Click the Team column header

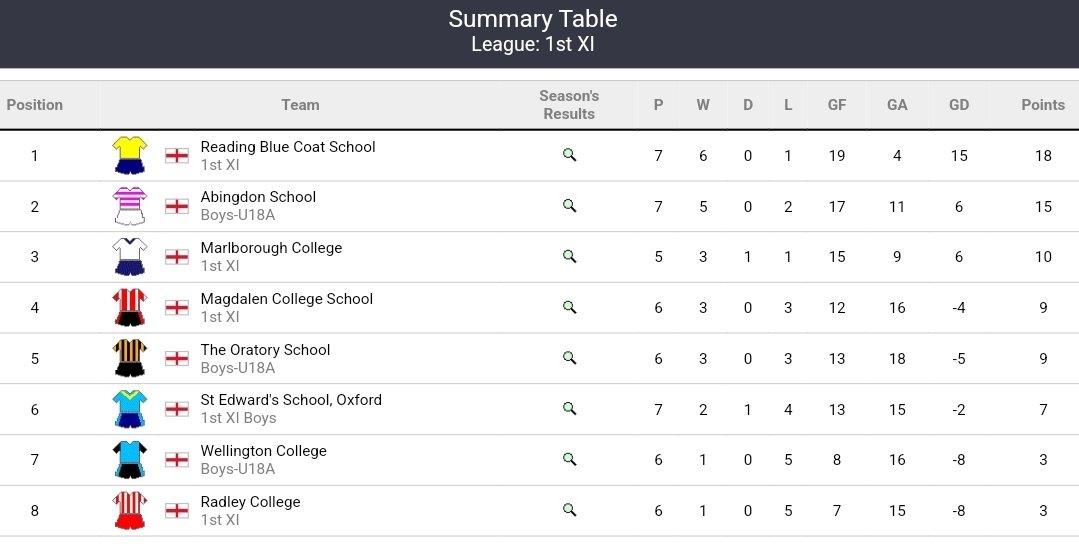tap(300, 105)
